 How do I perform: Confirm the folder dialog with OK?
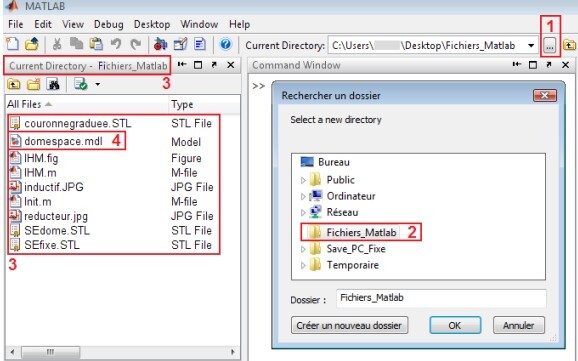click(x=455, y=325)
